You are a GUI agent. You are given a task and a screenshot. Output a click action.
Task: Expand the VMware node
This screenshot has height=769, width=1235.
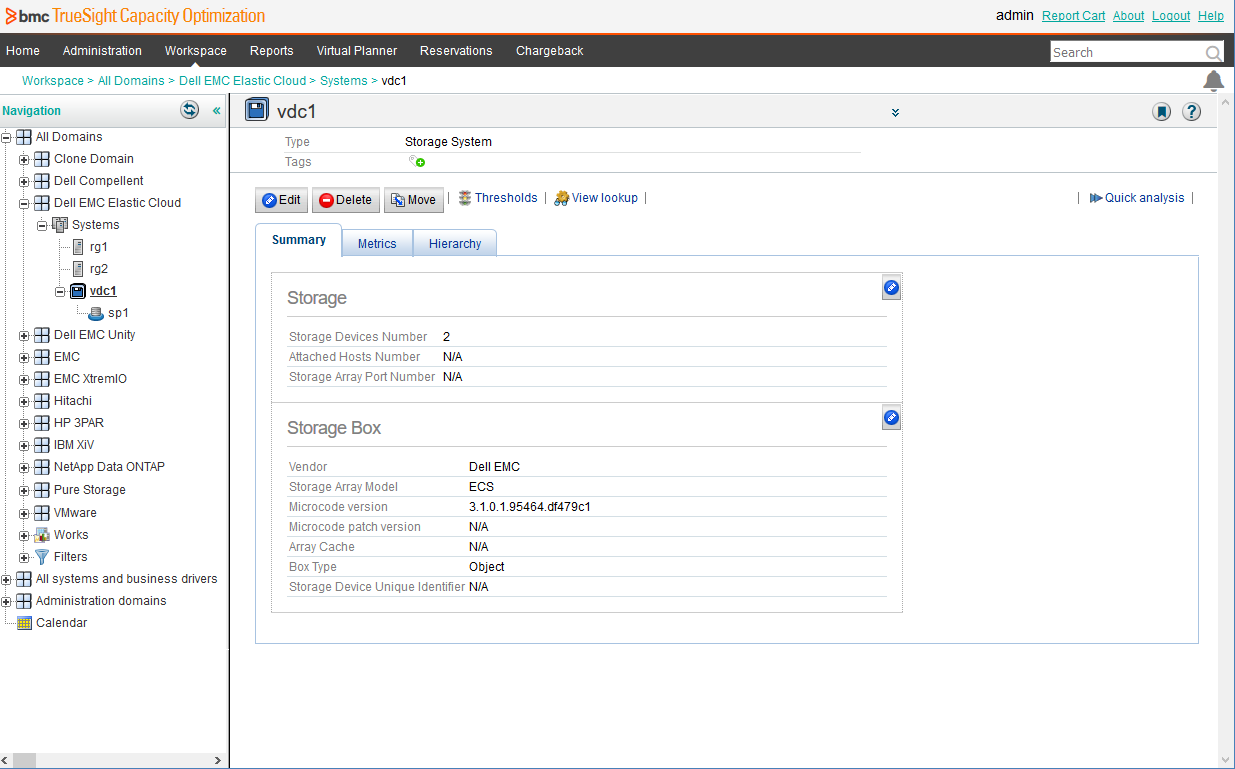pyautogui.click(x=24, y=513)
